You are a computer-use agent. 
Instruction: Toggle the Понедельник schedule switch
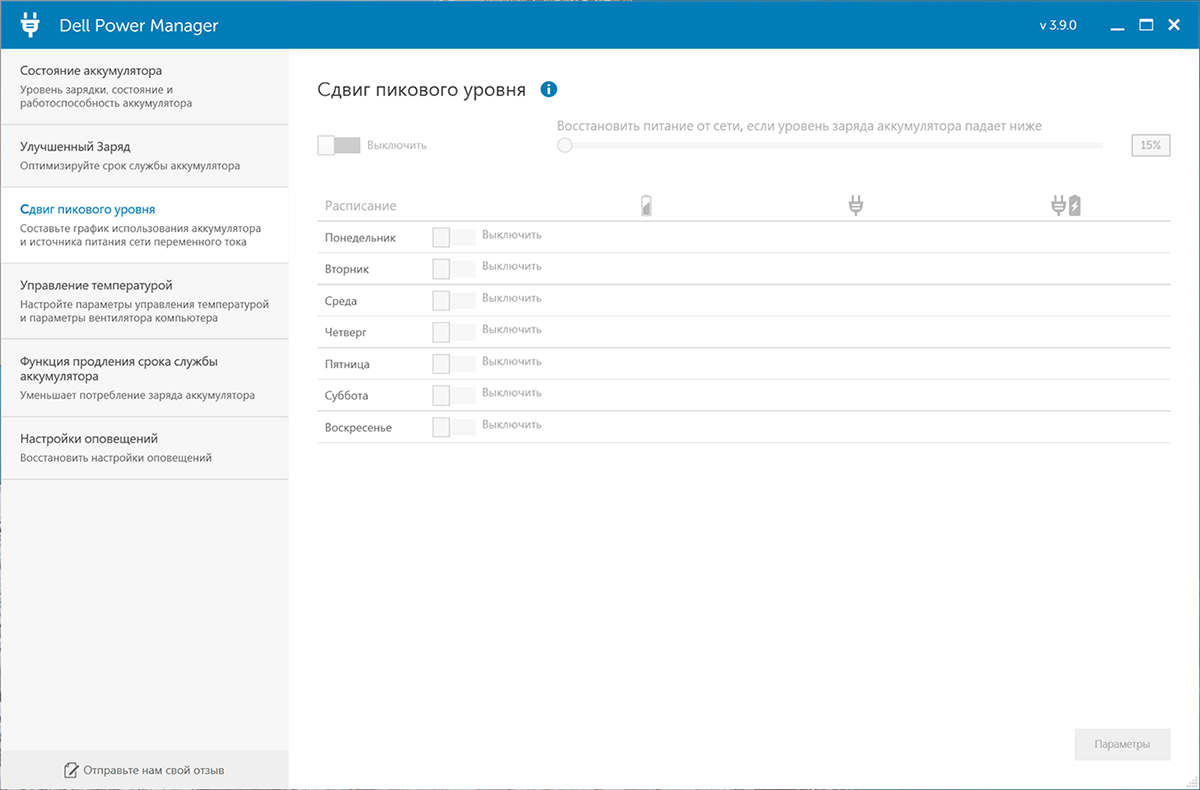[x=453, y=237]
